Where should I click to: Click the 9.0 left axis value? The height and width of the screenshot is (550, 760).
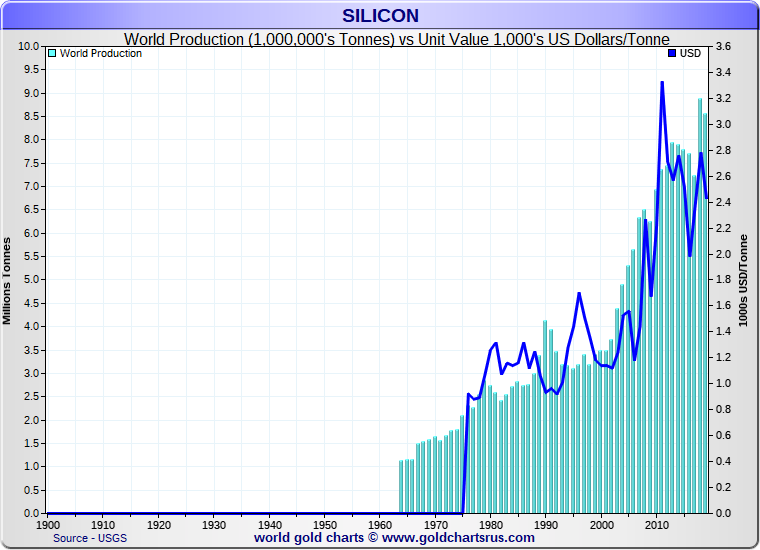pyautogui.click(x=32, y=93)
